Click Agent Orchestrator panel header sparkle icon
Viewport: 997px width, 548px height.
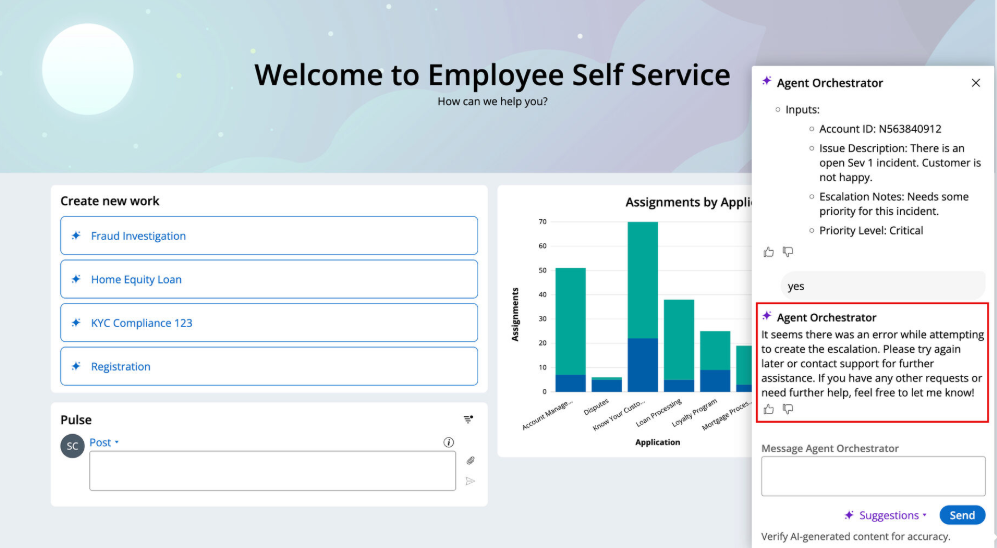click(x=767, y=81)
